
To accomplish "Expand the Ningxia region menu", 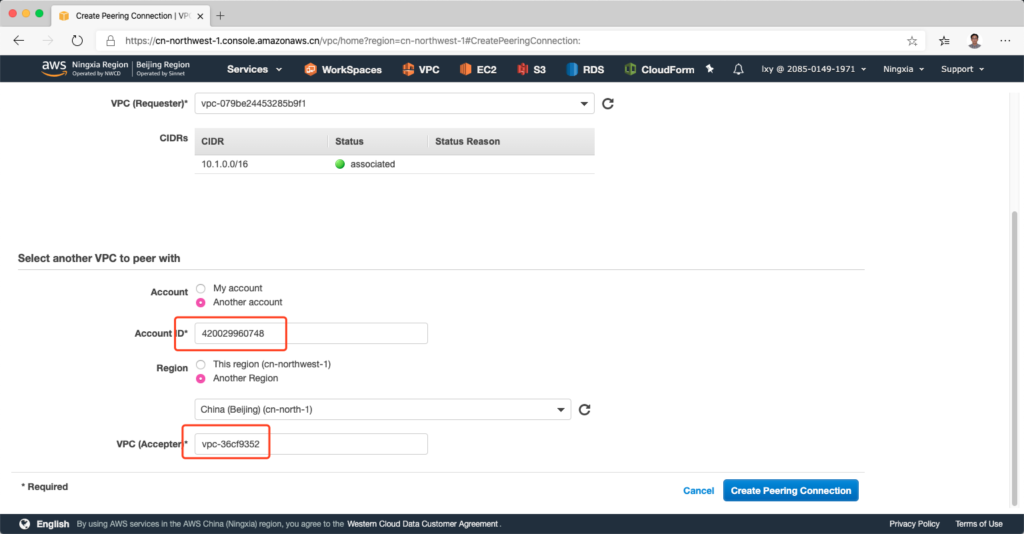I will click(x=903, y=69).
